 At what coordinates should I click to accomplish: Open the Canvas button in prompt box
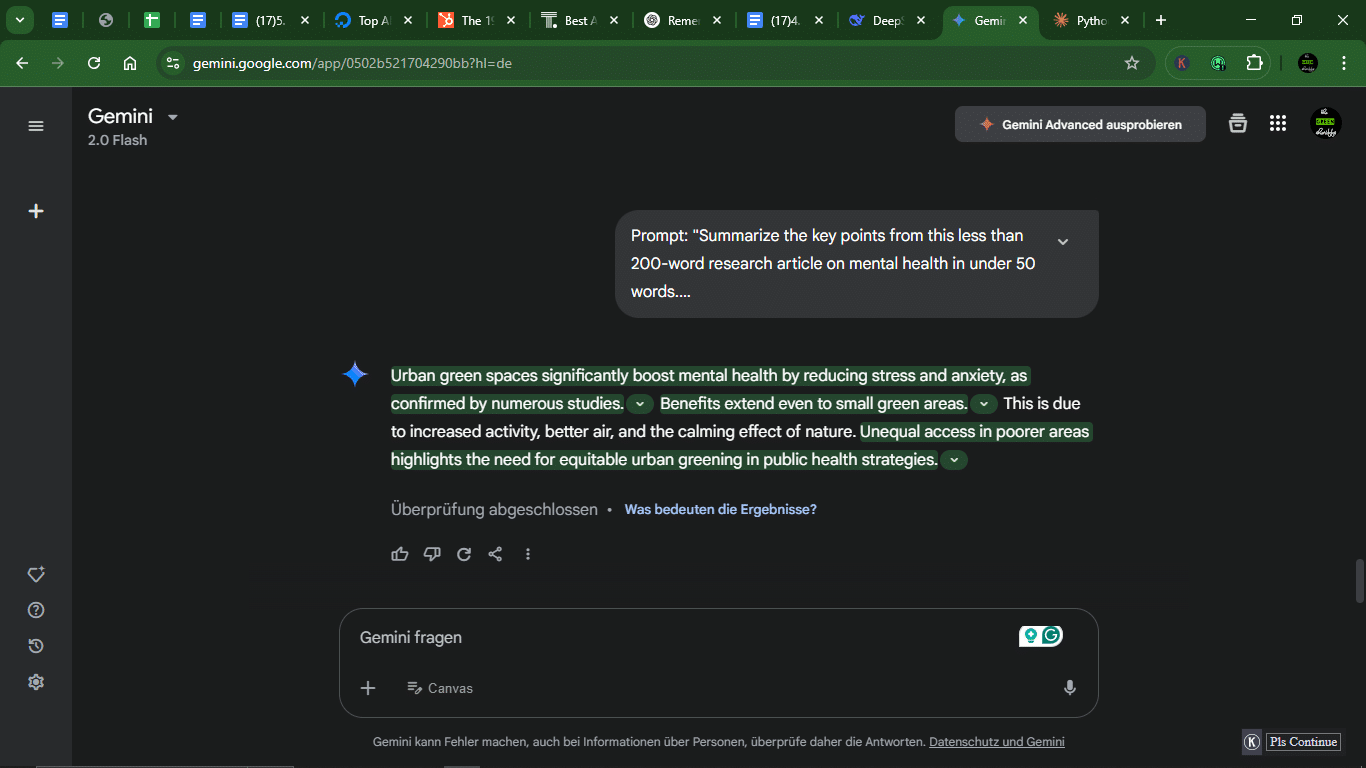pyautogui.click(x=440, y=688)
